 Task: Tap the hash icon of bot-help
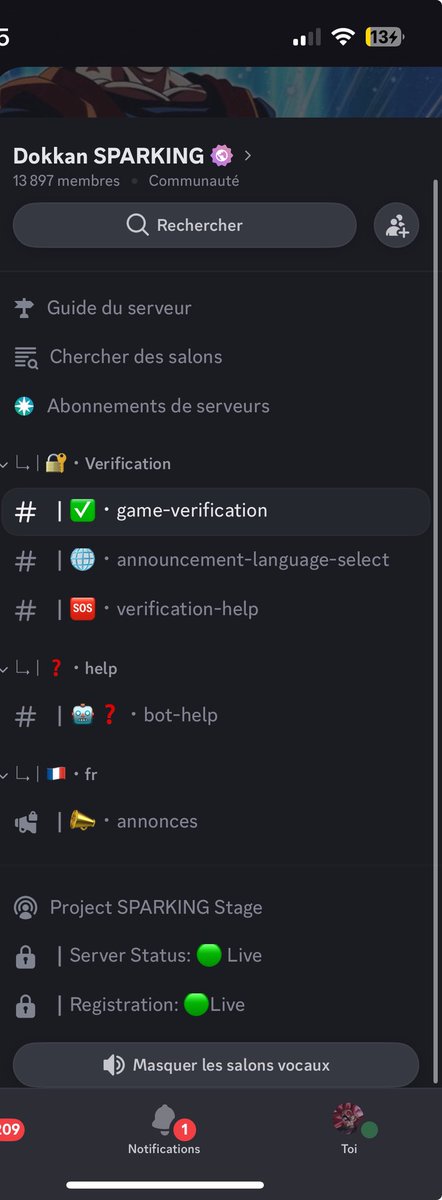(x=25, y=715)
